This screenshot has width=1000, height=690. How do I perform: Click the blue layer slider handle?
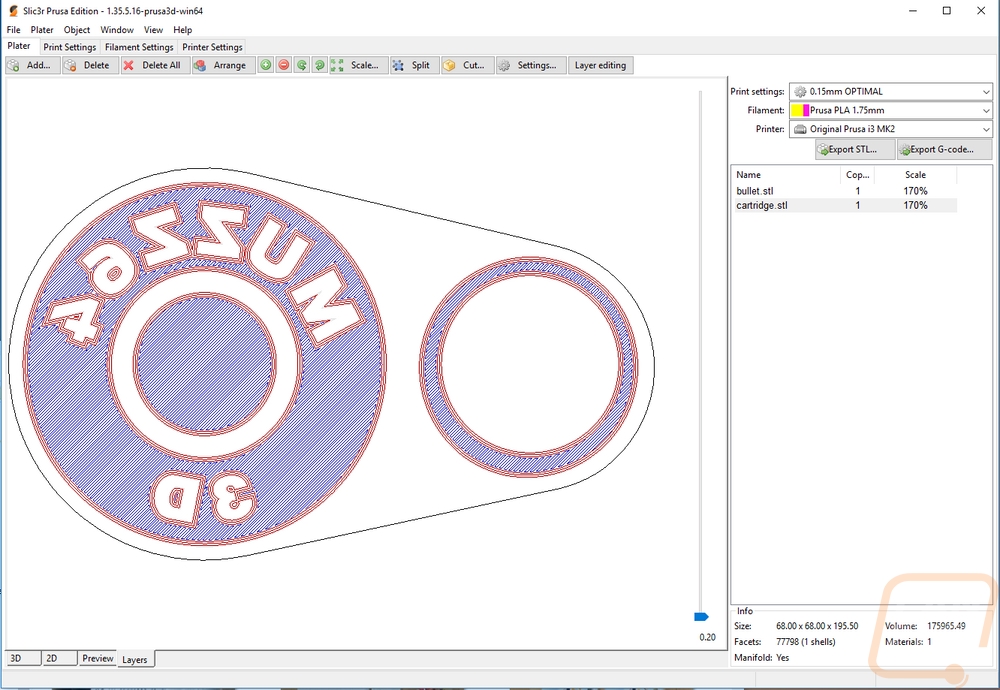click(x=701, y=617)
